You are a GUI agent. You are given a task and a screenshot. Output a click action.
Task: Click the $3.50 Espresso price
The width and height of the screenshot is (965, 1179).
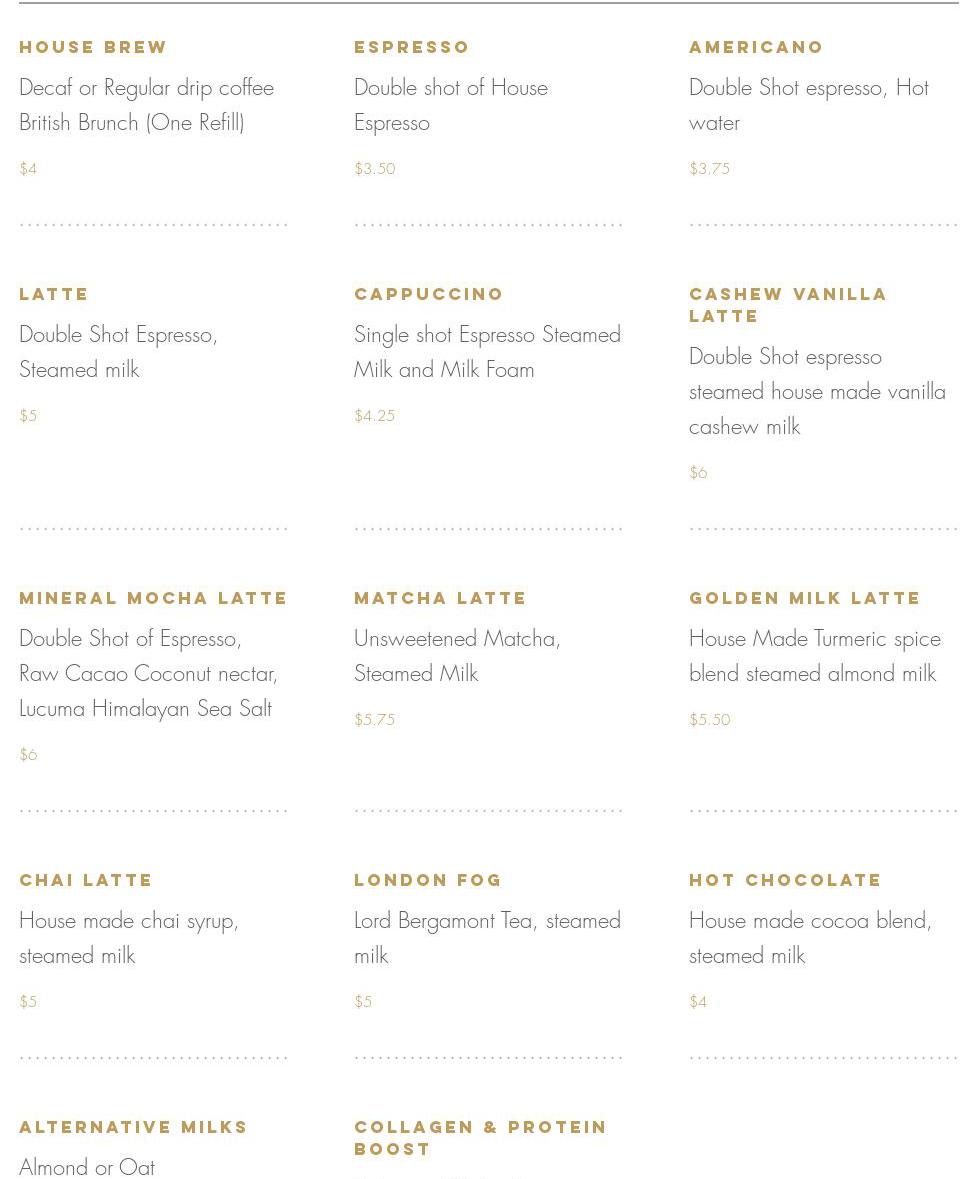tap(375, 169)
